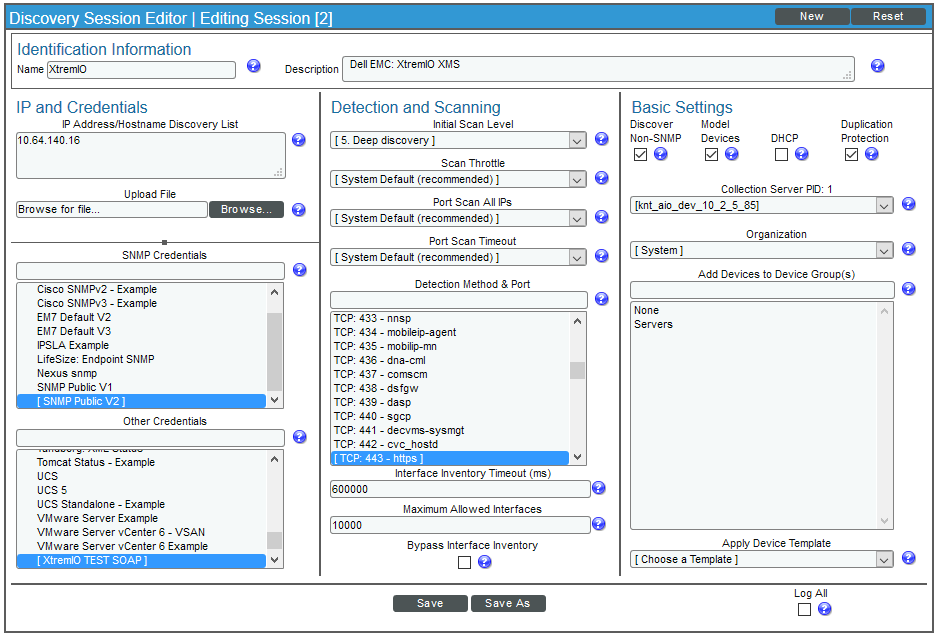Open help for Log All
This screenshot has height=639, width=939.
(x=824, y=608)
